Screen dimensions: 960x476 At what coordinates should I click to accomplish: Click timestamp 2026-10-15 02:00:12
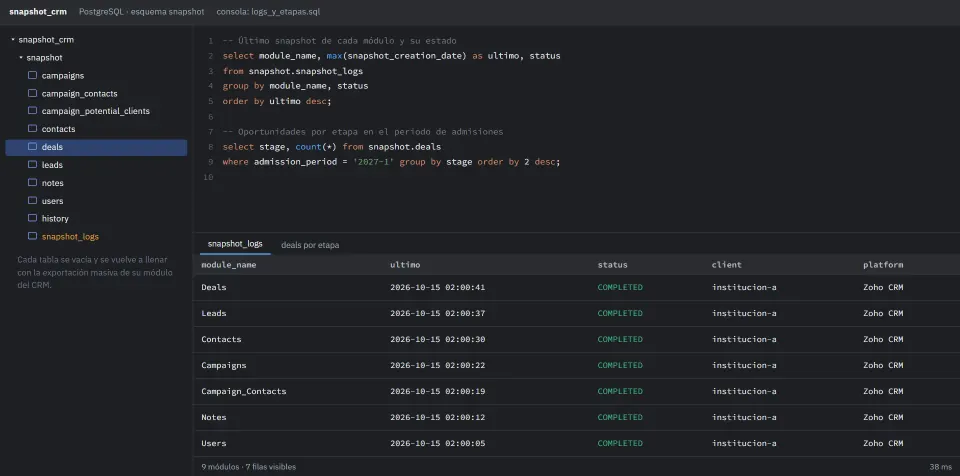(438, 417)
